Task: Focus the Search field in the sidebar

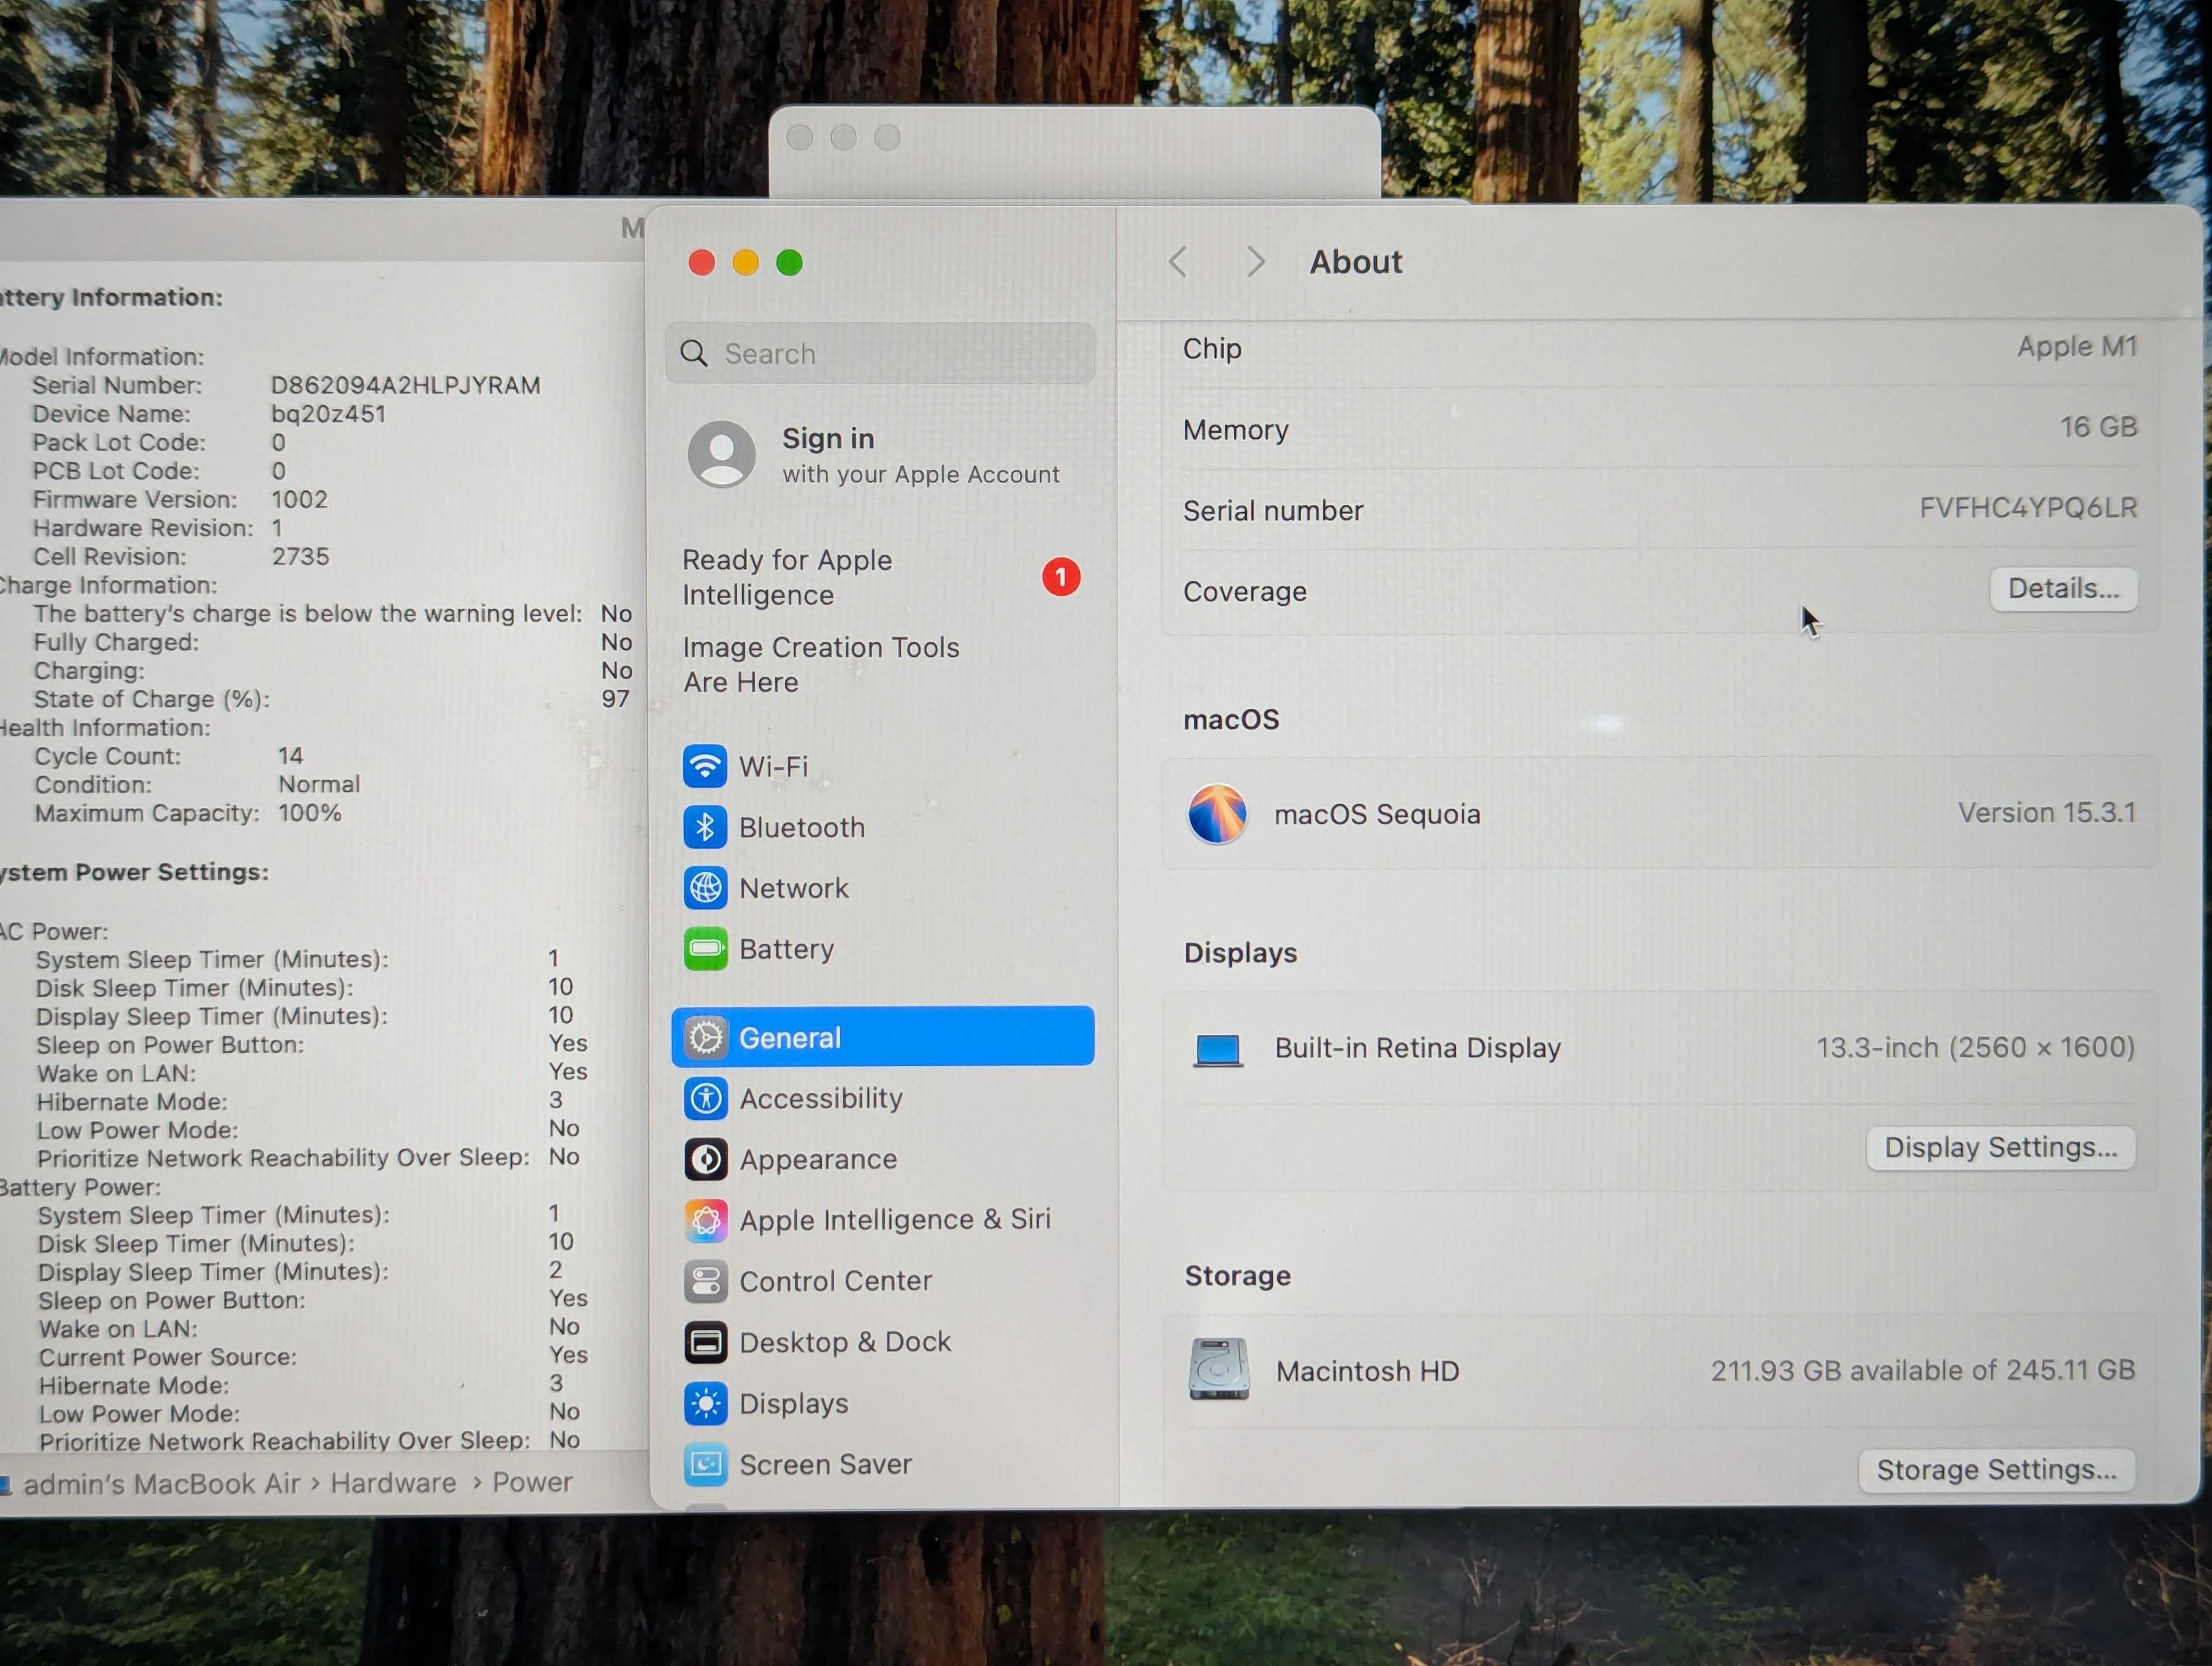Action: tap(880, 353)
